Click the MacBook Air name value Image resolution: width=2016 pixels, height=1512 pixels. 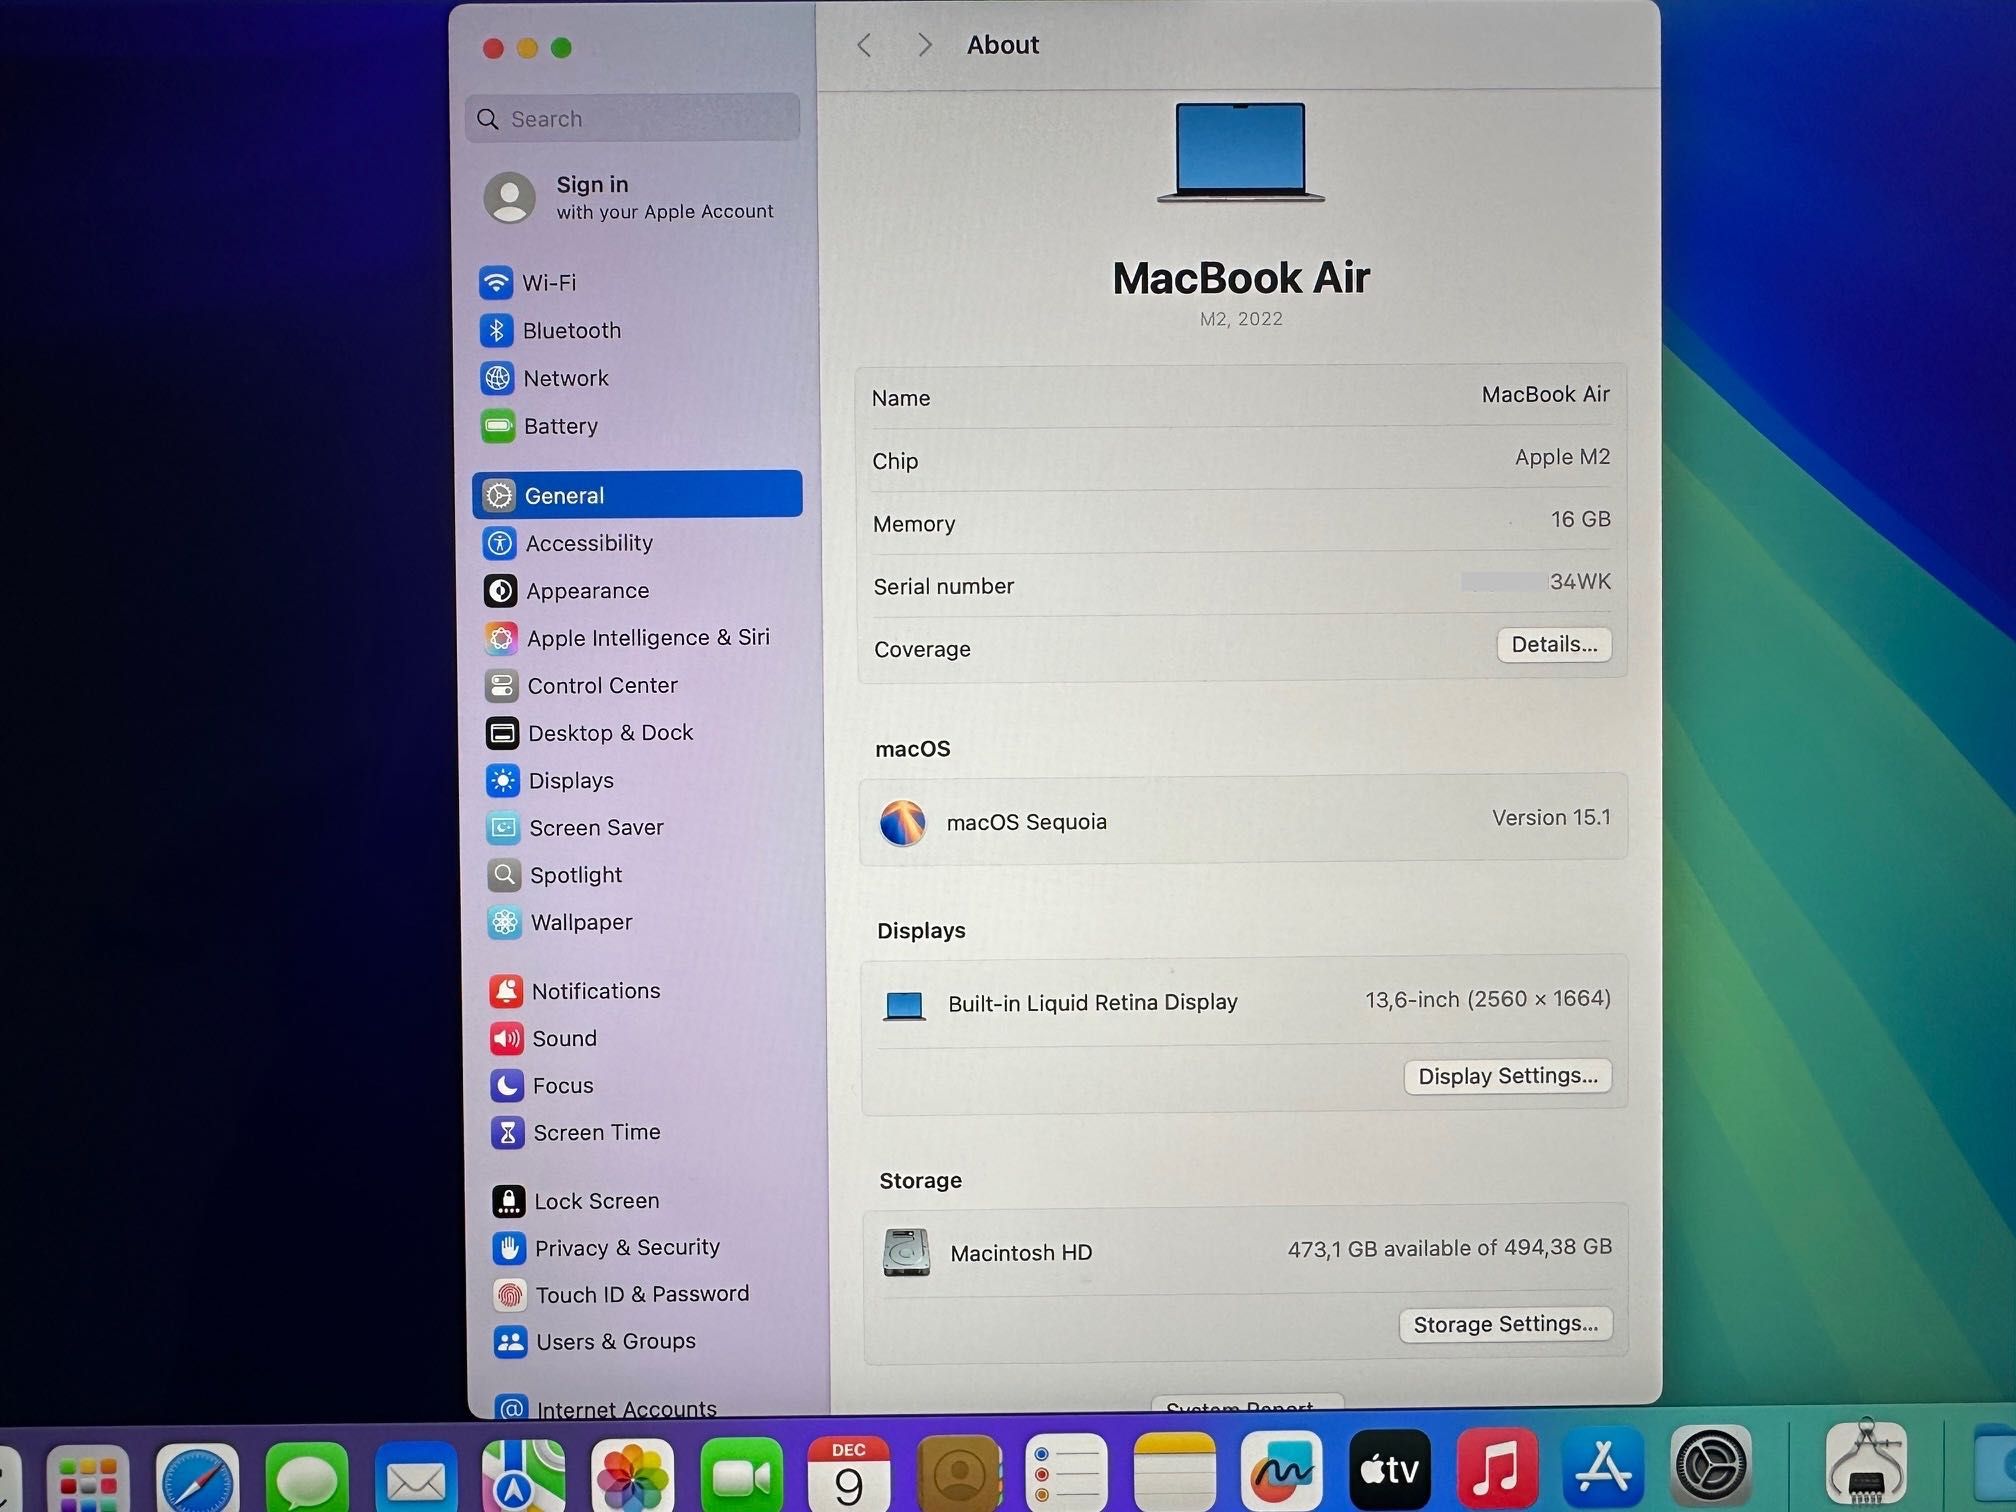[x=1545, y=395]
